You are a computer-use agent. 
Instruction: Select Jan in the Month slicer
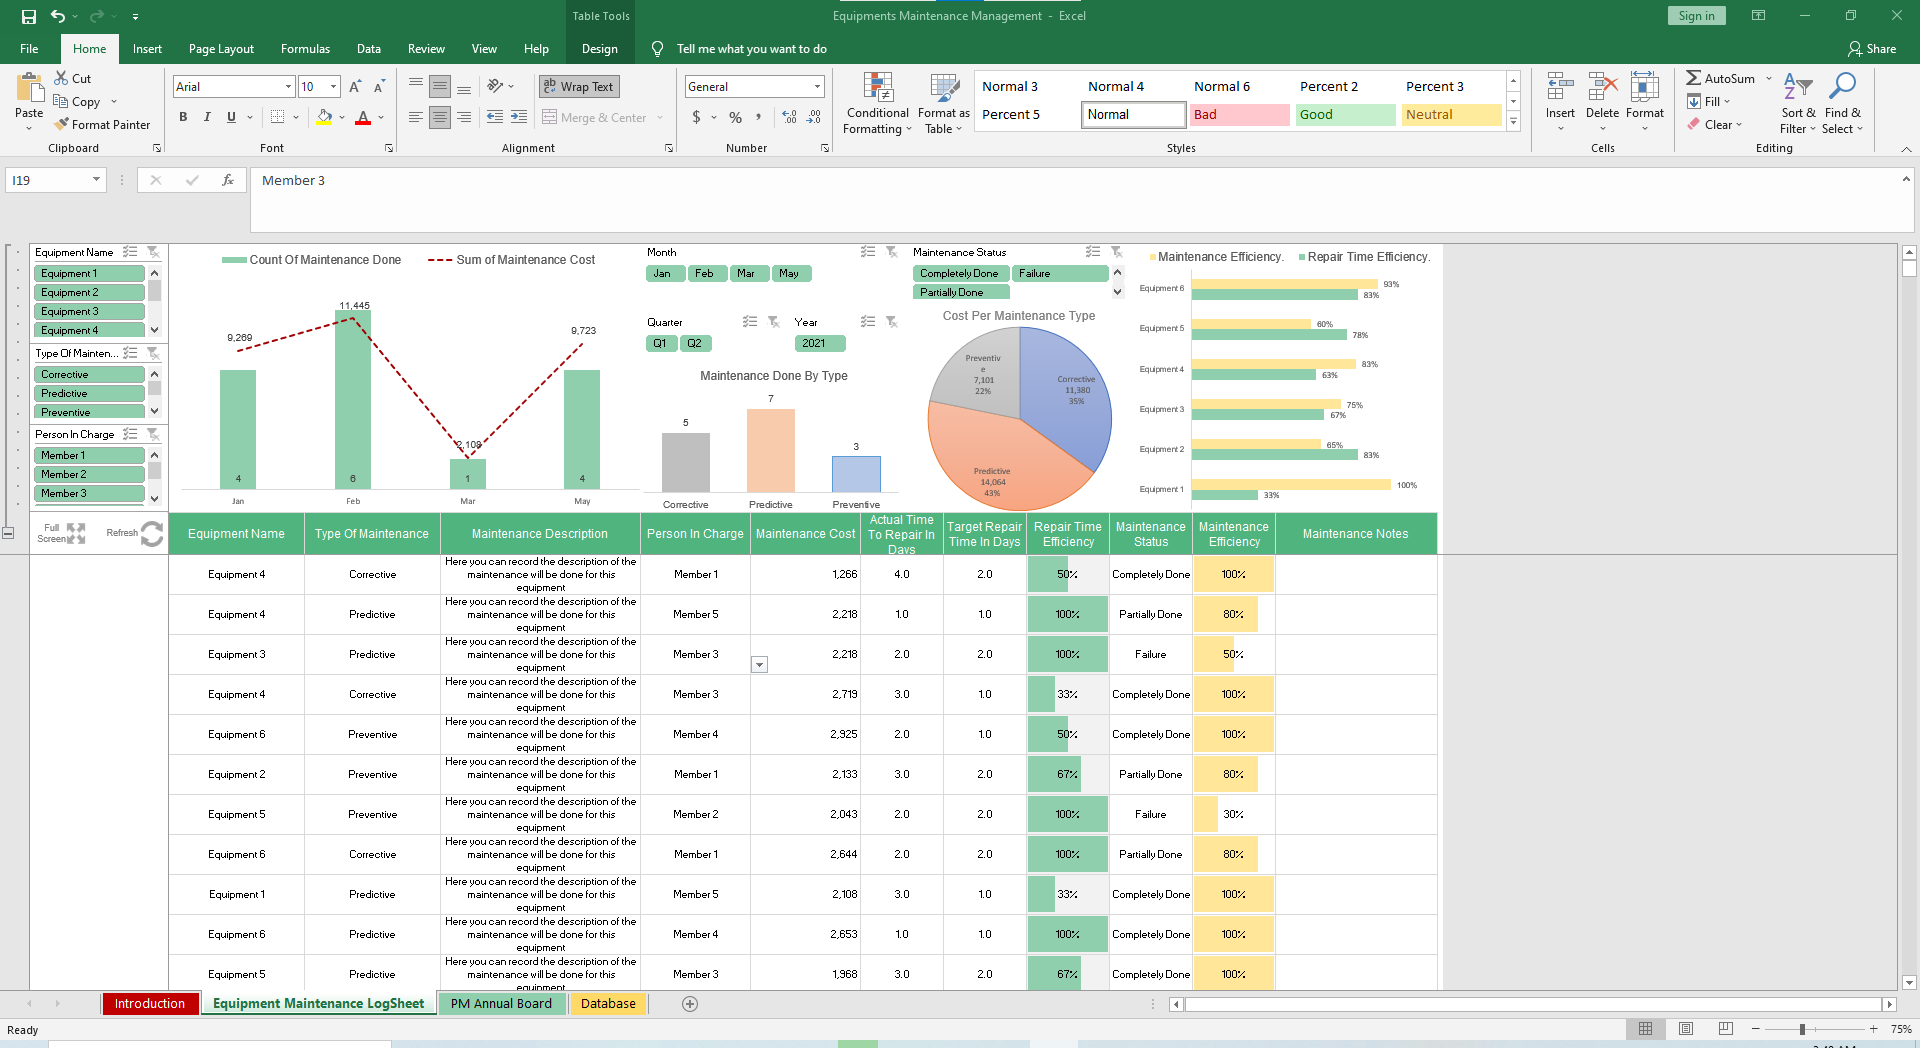664,273
